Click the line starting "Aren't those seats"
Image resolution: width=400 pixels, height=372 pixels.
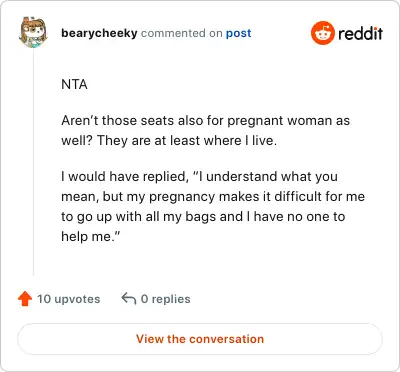(205, 121)
